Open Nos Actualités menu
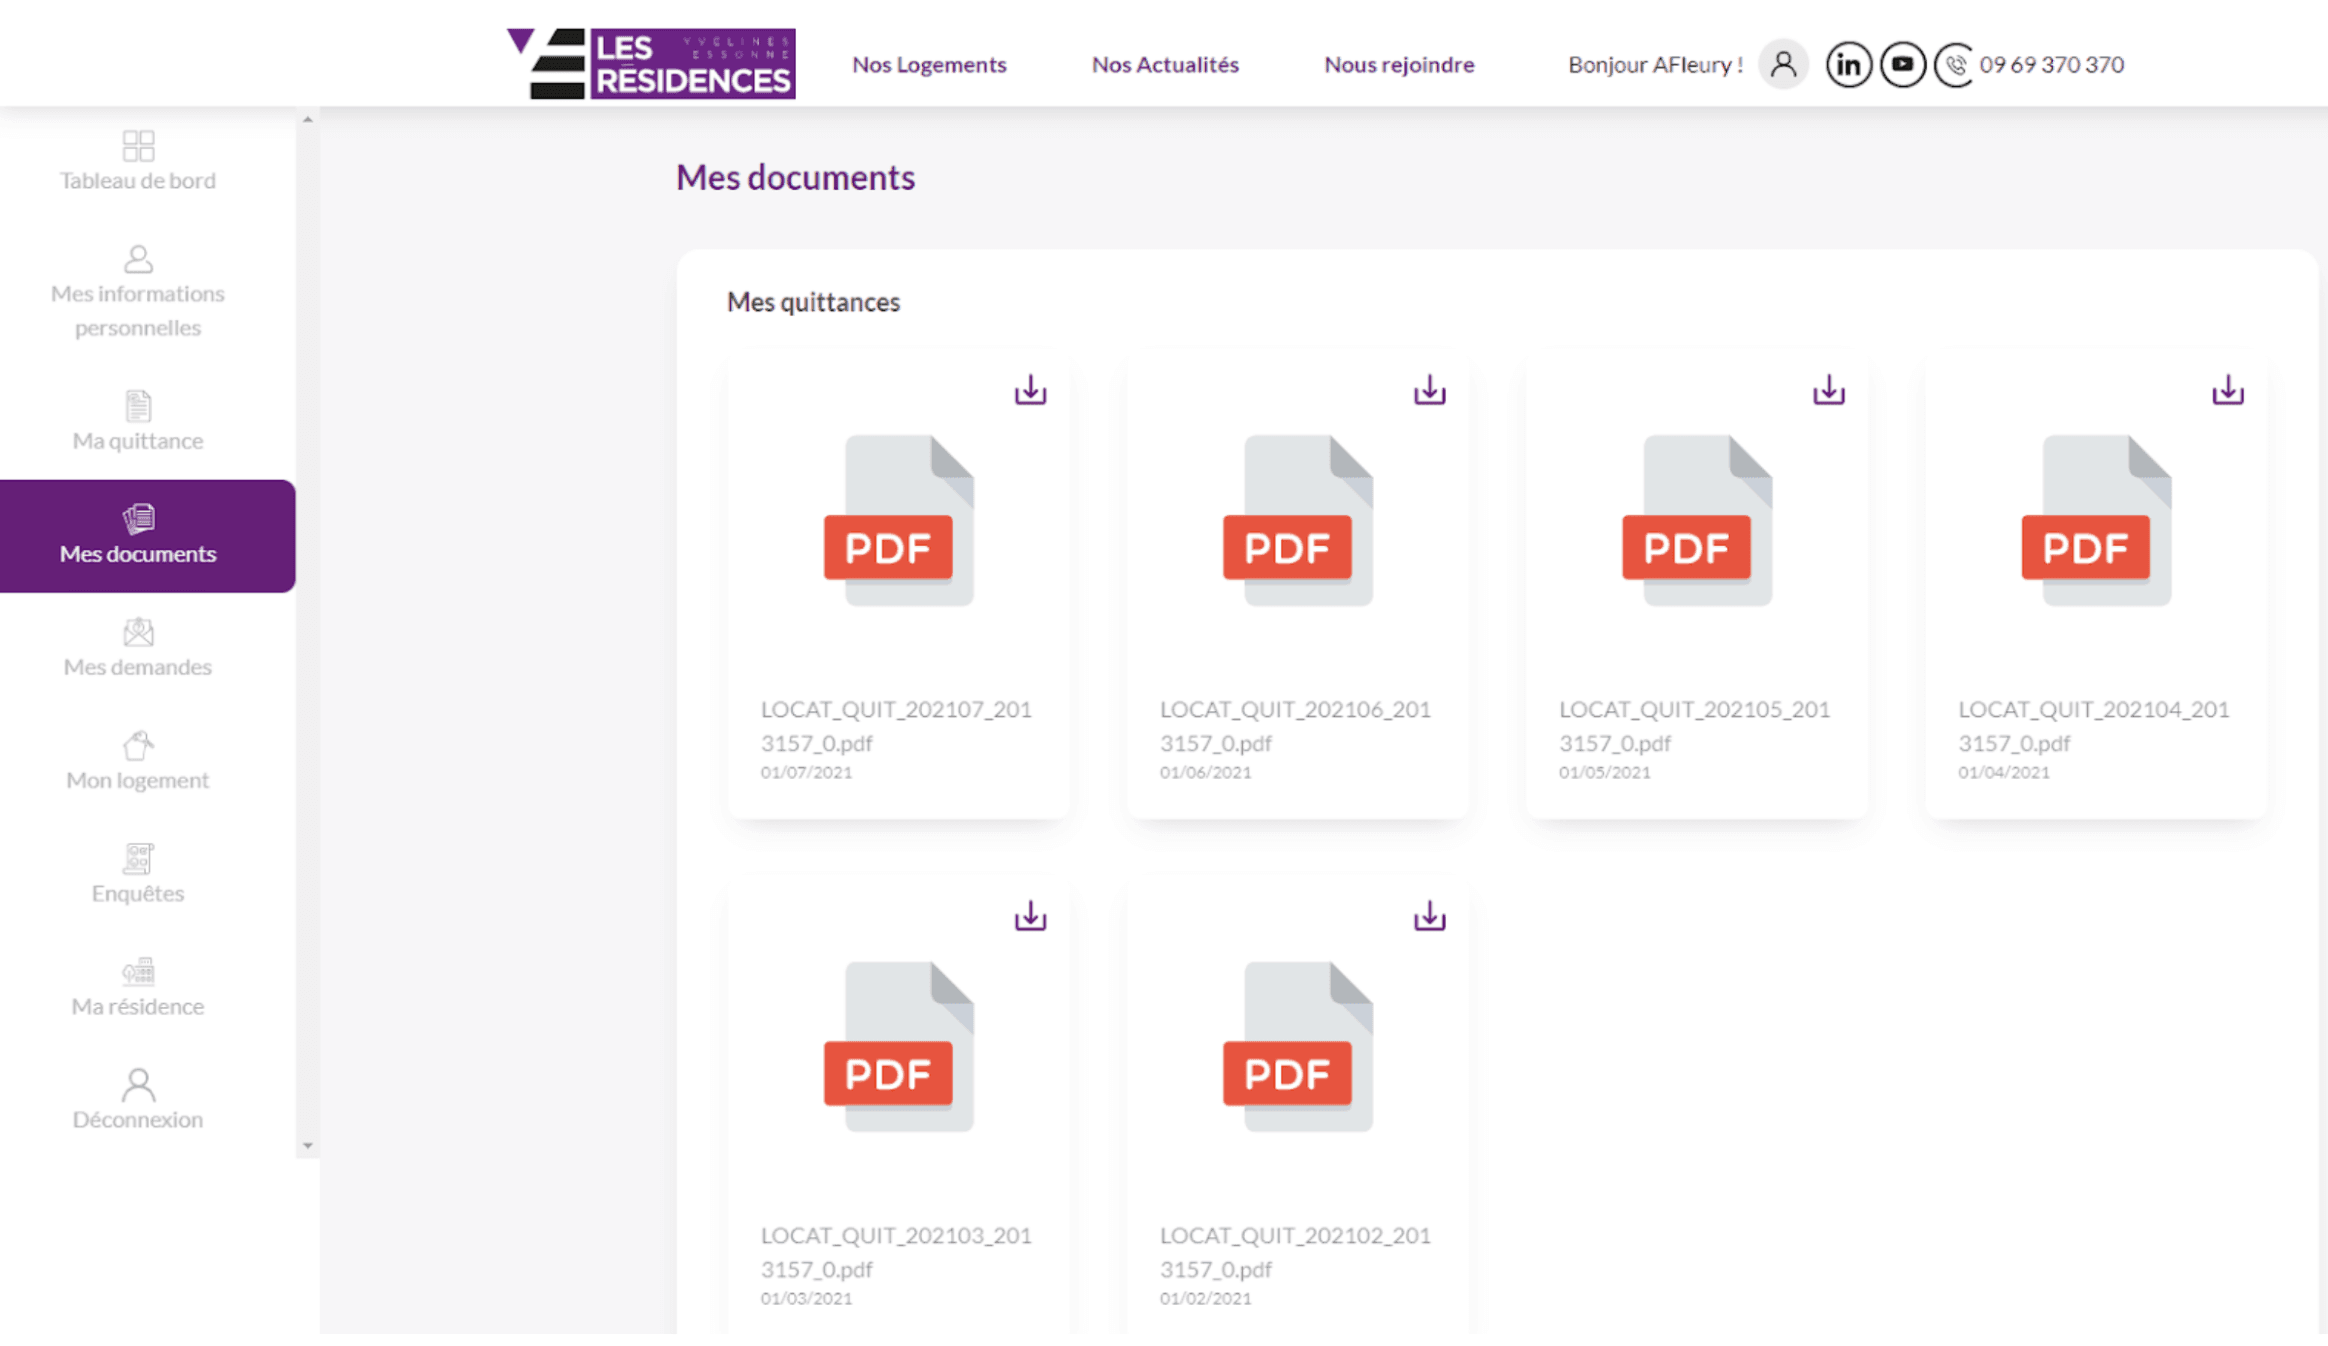 click(x=1165, y=65)
